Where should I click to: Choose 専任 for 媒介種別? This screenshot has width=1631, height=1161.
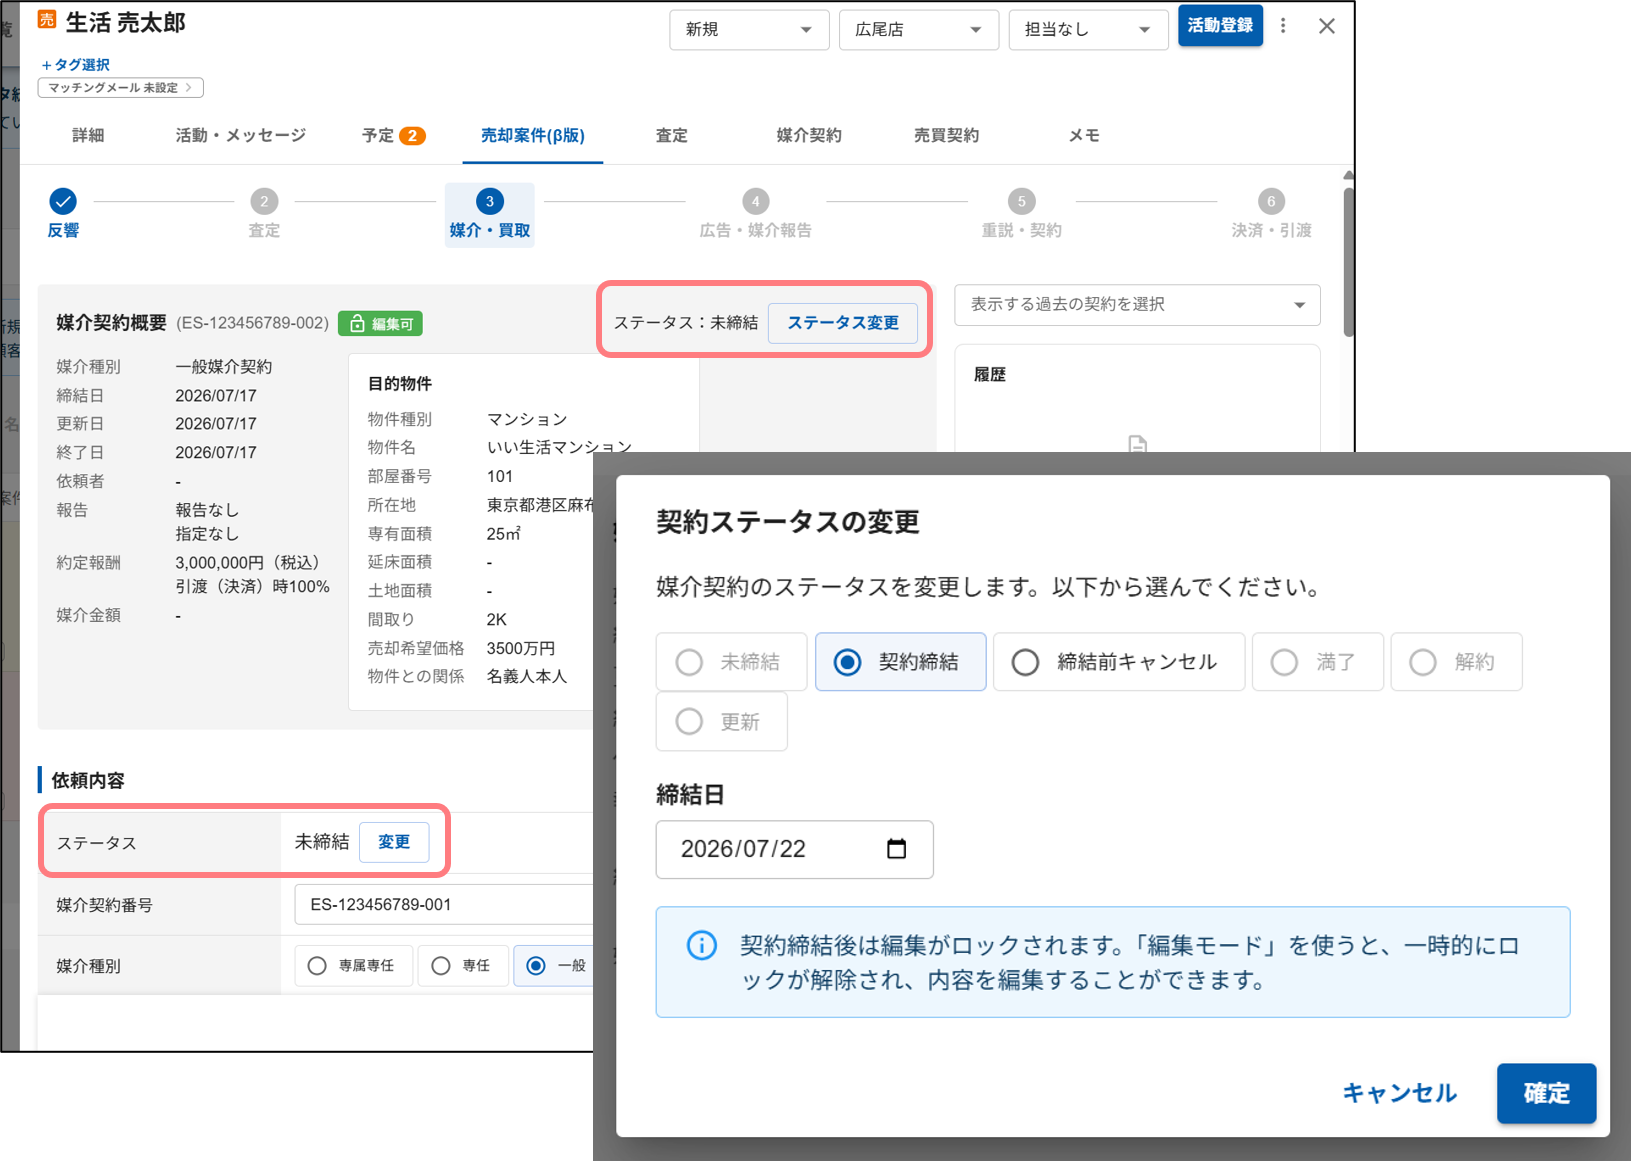463,966
